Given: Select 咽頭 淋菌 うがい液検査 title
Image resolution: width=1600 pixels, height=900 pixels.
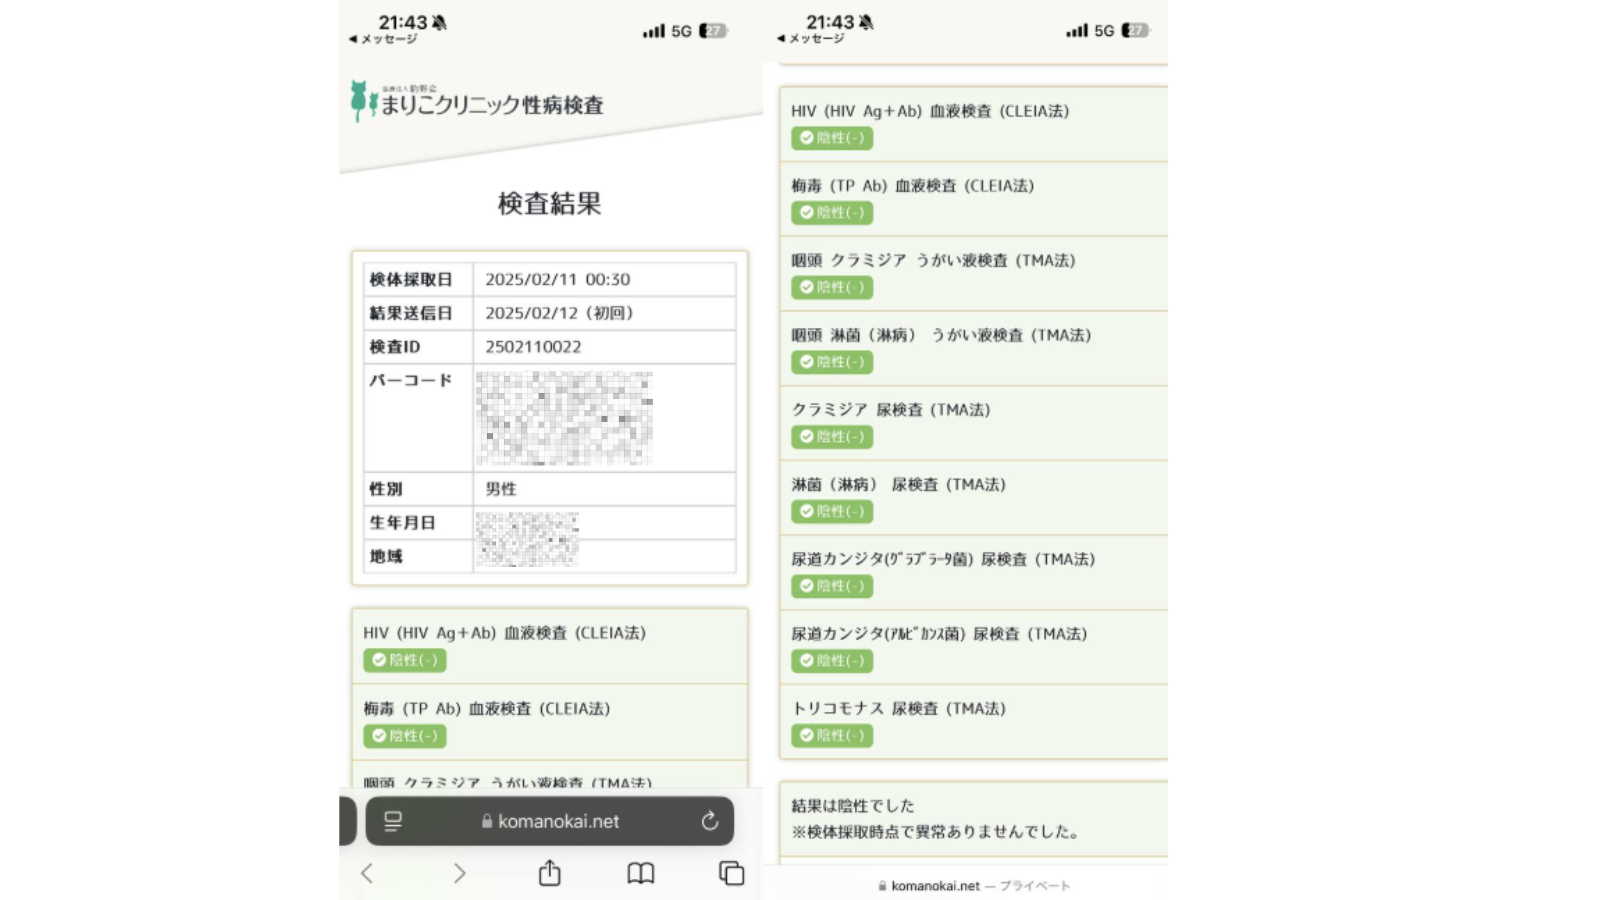Looking at the screenshot, I should coord(941,335).
